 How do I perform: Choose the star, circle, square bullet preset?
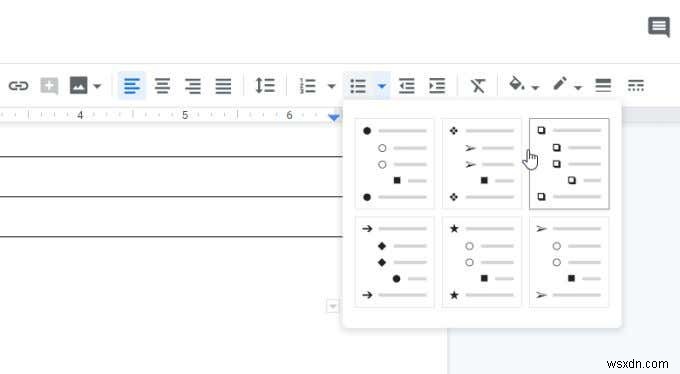pos(482,262)
